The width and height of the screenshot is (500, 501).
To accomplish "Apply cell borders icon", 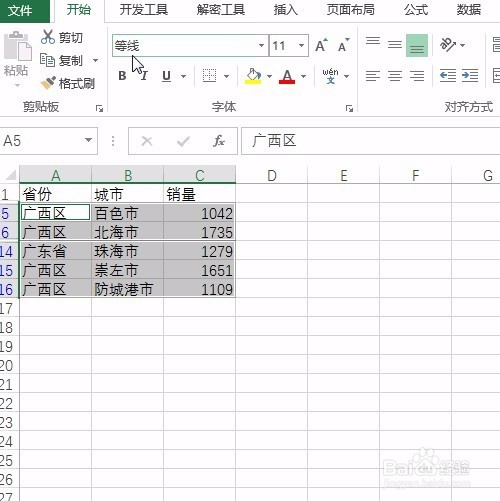I will (209, 76).
